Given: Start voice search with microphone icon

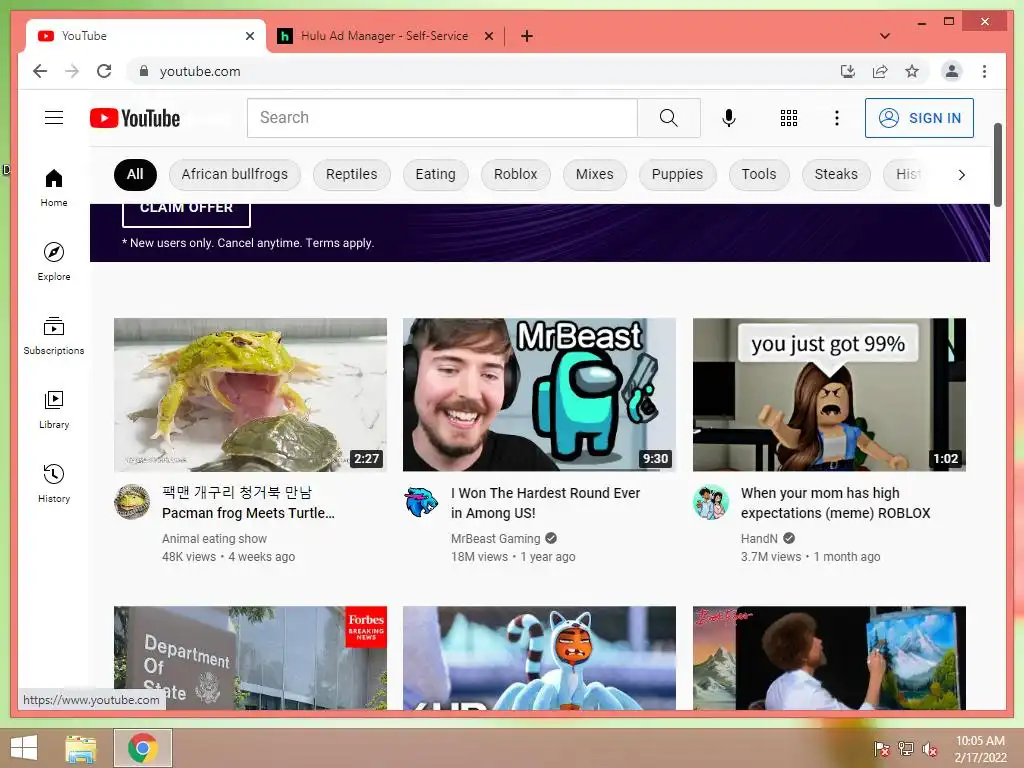Looking at the screenshot, I should pos(729,118).
